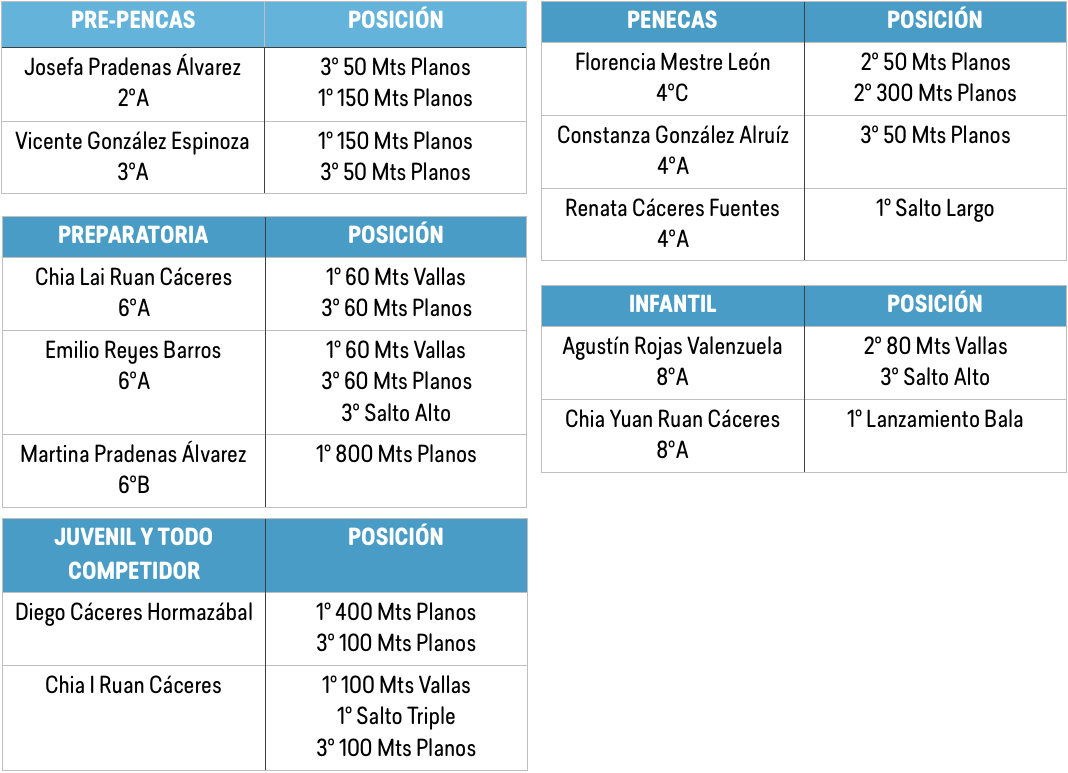1068x773 pixels.
Task: Click Martina Pradenas Álvarez cell
Action: point(134,471)
